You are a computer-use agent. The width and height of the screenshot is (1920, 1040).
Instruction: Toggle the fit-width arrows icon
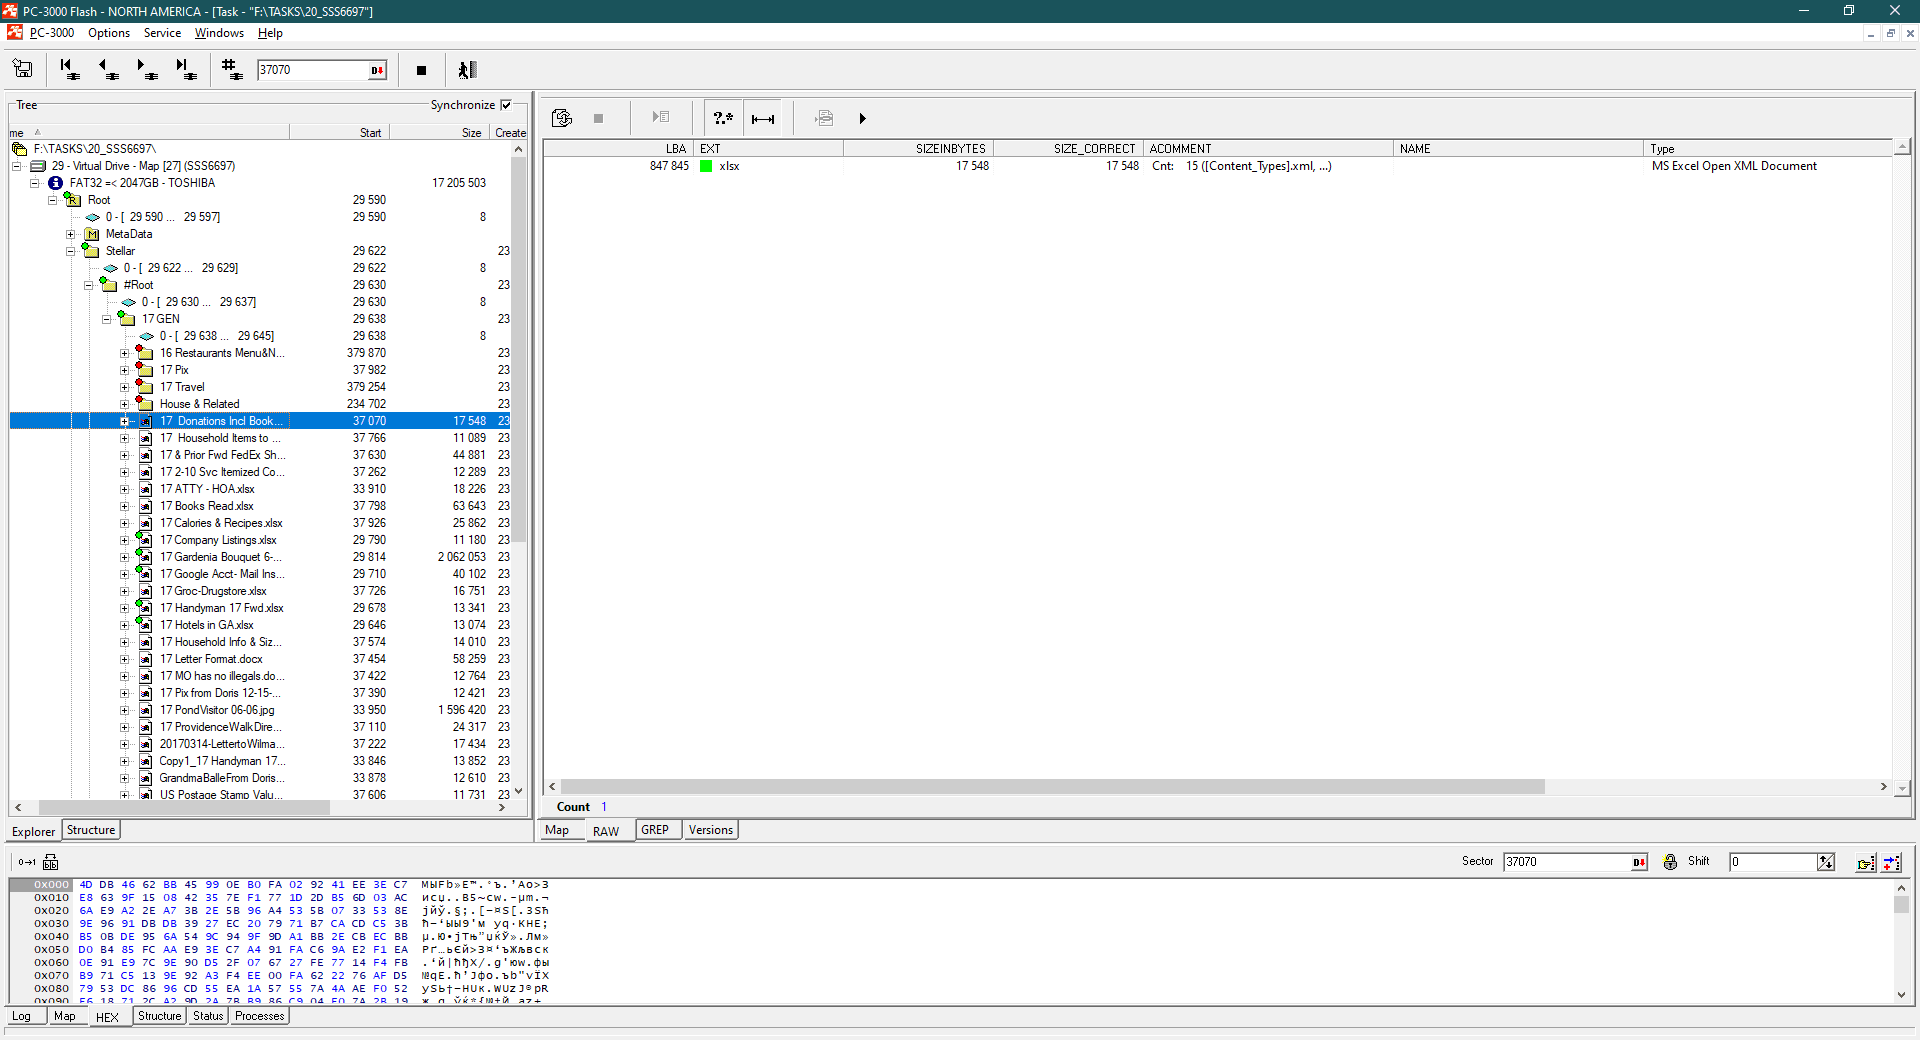(x=763, y=118)
